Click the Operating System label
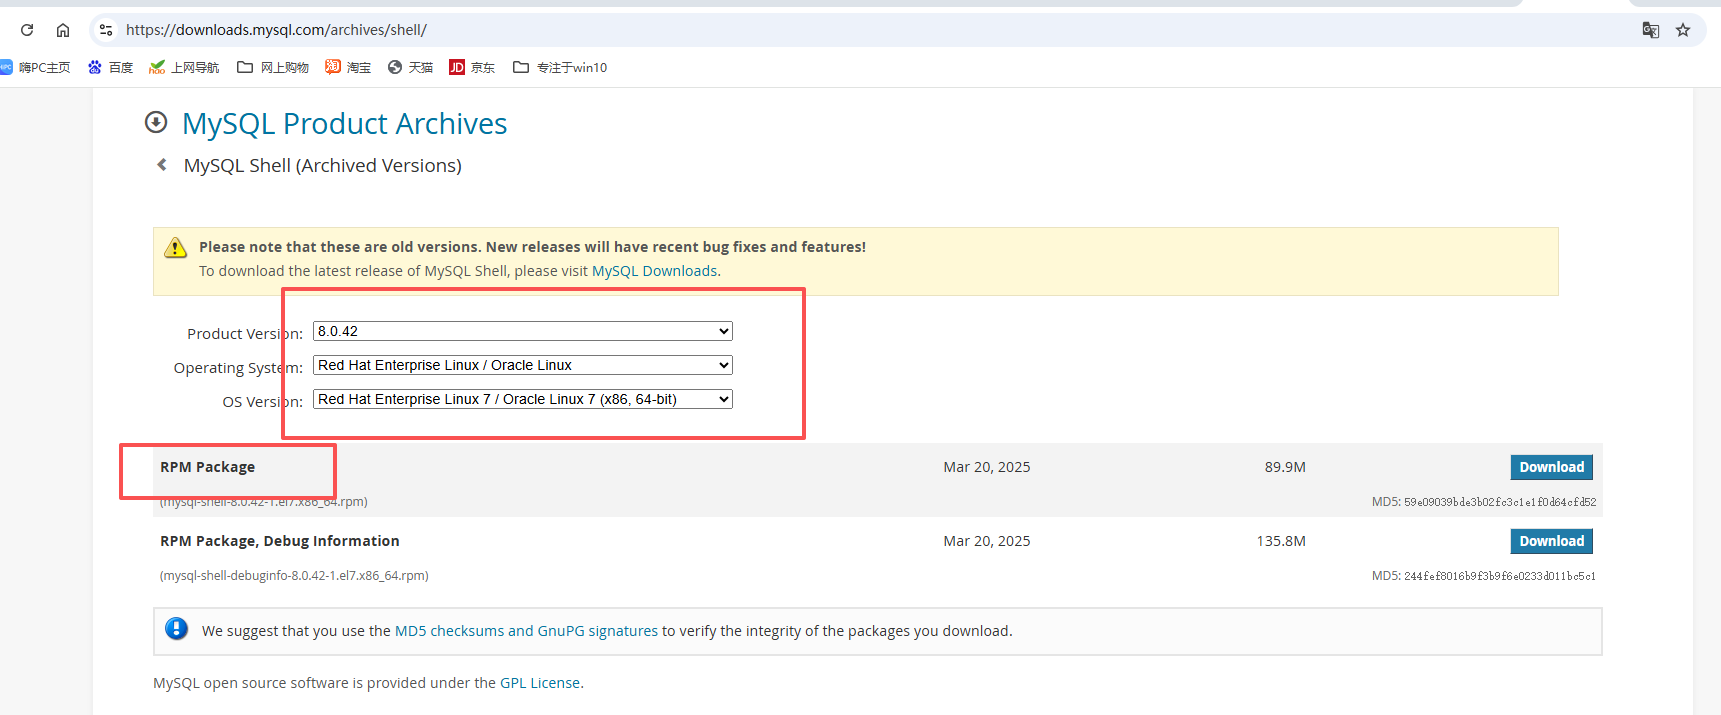Screen dimensions: 1721x715 pos(238,368)
